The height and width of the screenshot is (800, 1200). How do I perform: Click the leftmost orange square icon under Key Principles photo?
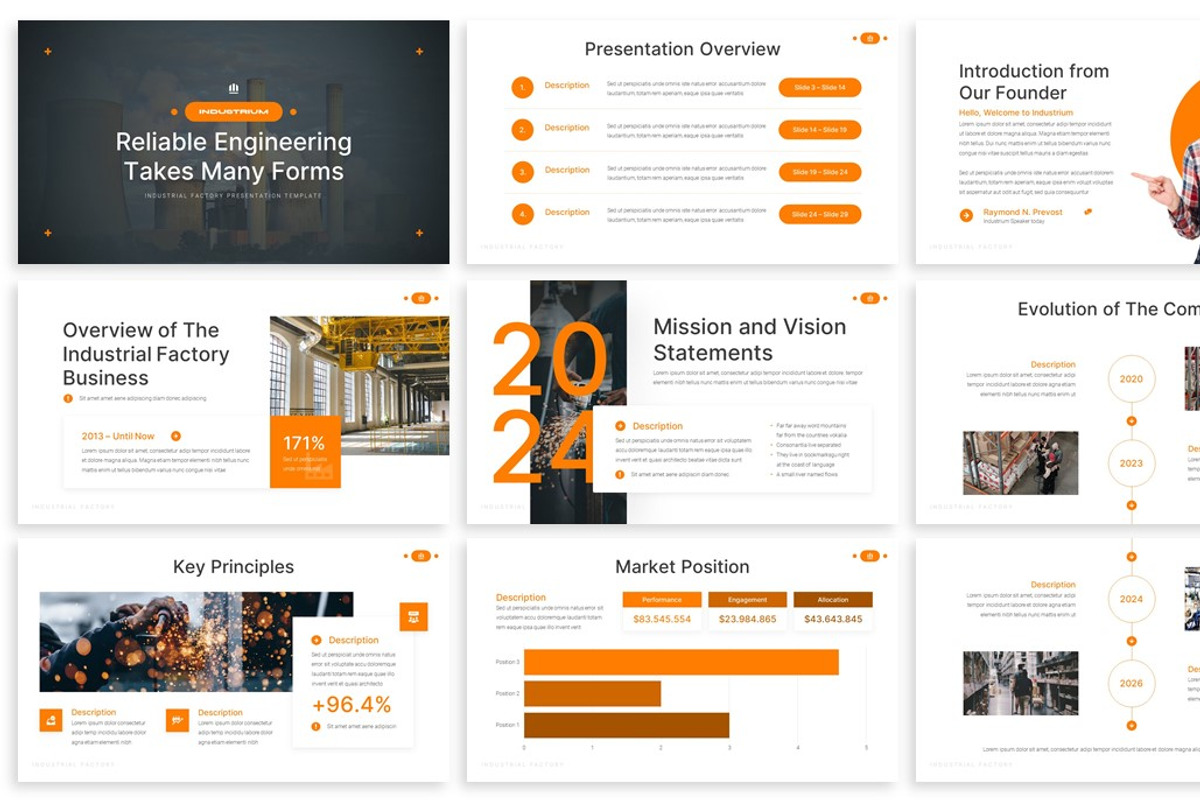tap(51, 720)
